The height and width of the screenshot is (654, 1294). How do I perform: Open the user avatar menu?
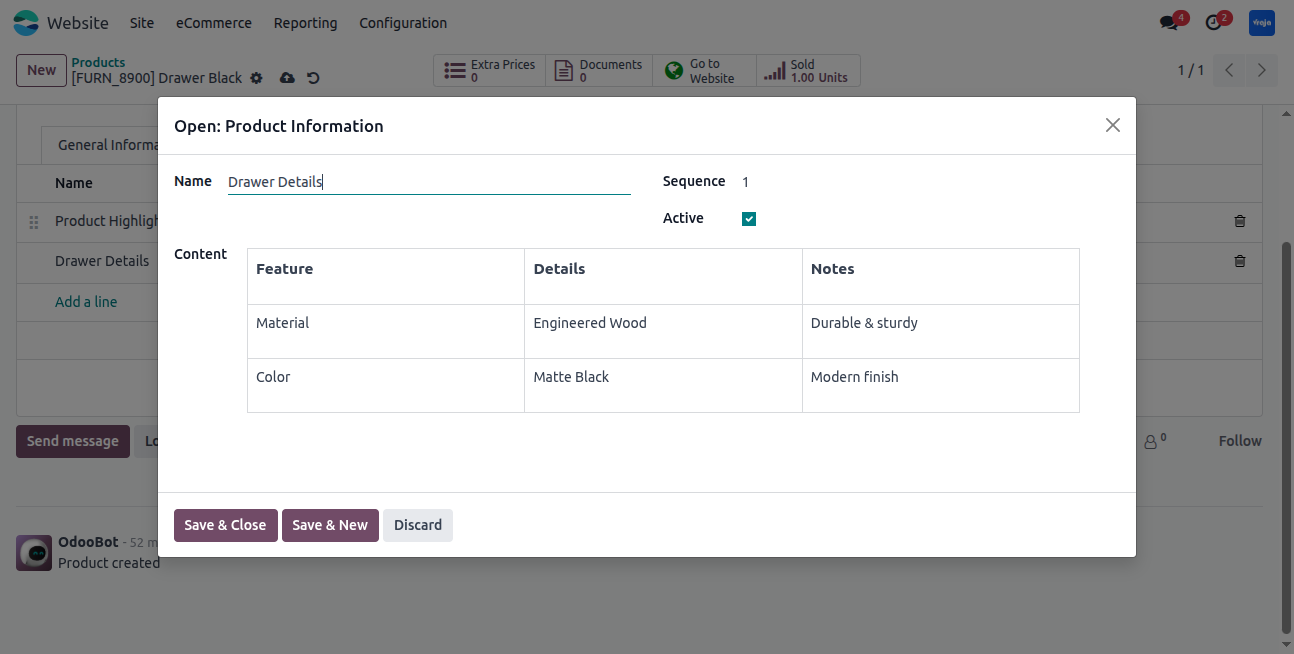click(x=1262, y=23)
